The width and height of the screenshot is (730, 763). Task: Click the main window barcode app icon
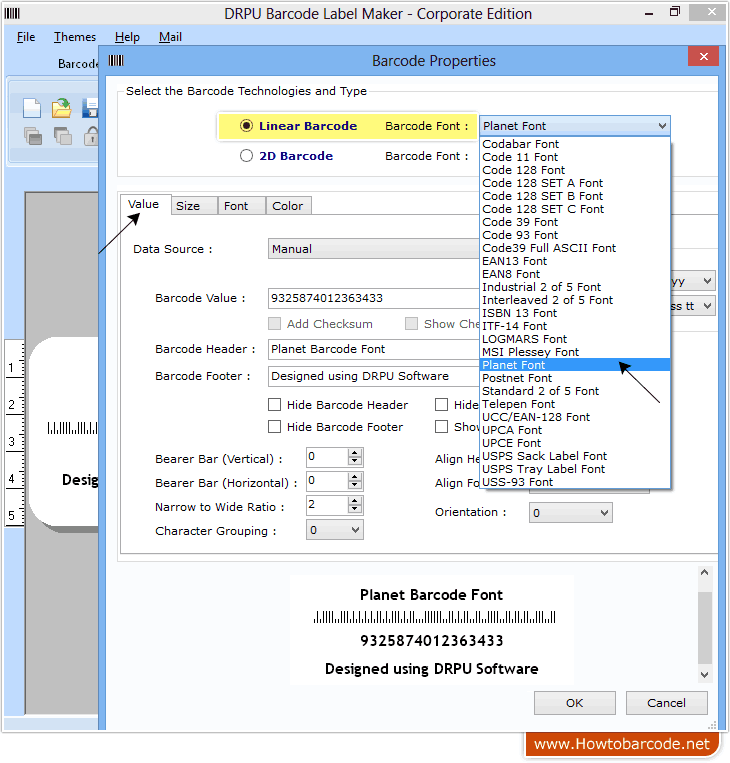click(x=12, y=13)
